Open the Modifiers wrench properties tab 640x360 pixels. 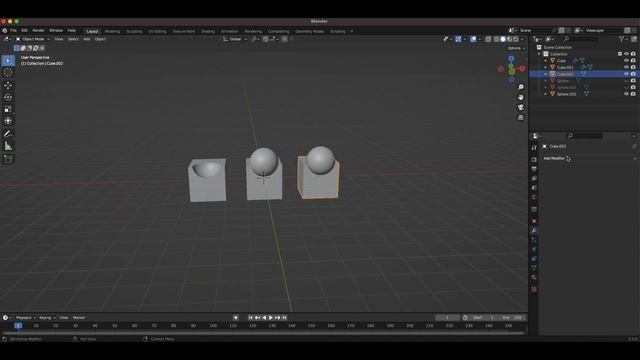[534, 231]
